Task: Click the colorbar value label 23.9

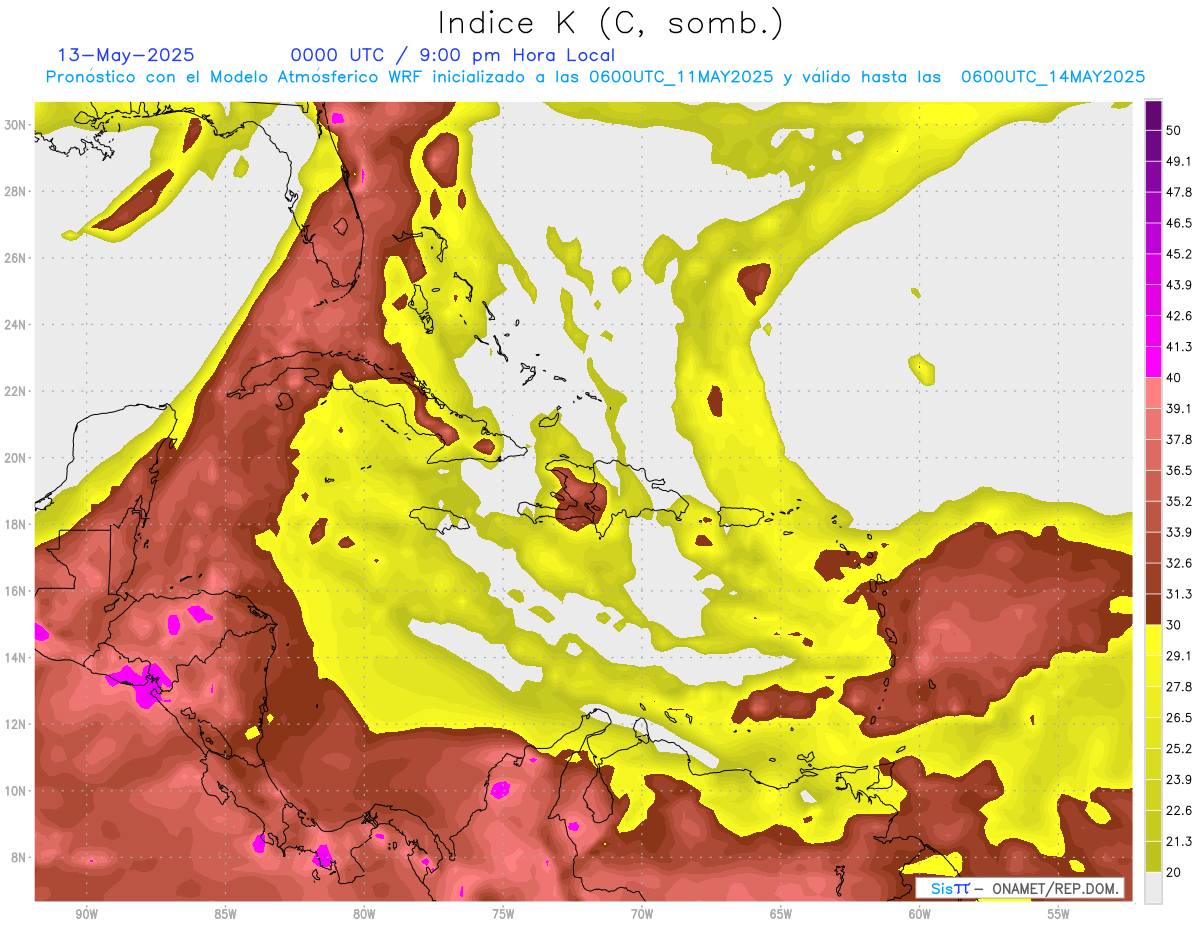Action: click(1179, 779)
